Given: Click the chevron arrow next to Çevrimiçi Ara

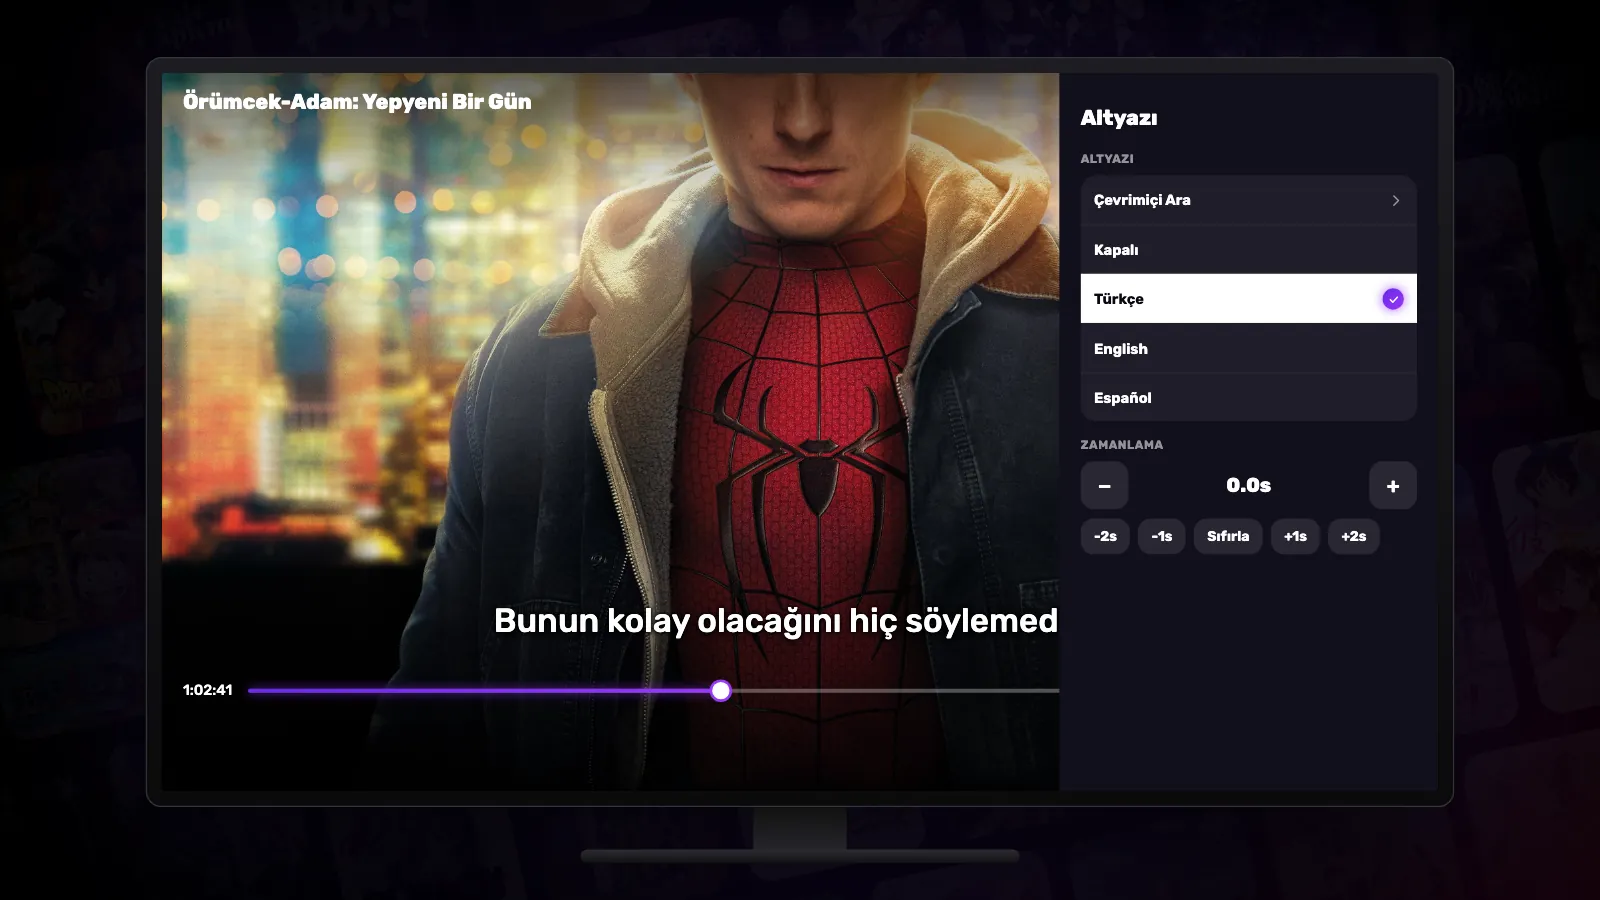Looking at the screenshot, I should pos(1396,201).
